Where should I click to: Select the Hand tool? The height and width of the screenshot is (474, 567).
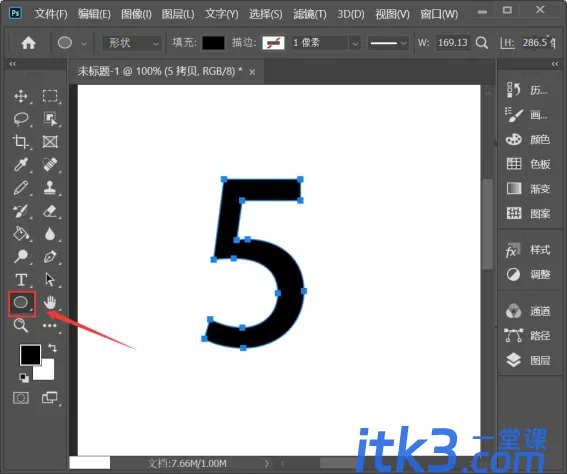coord(50,302)
